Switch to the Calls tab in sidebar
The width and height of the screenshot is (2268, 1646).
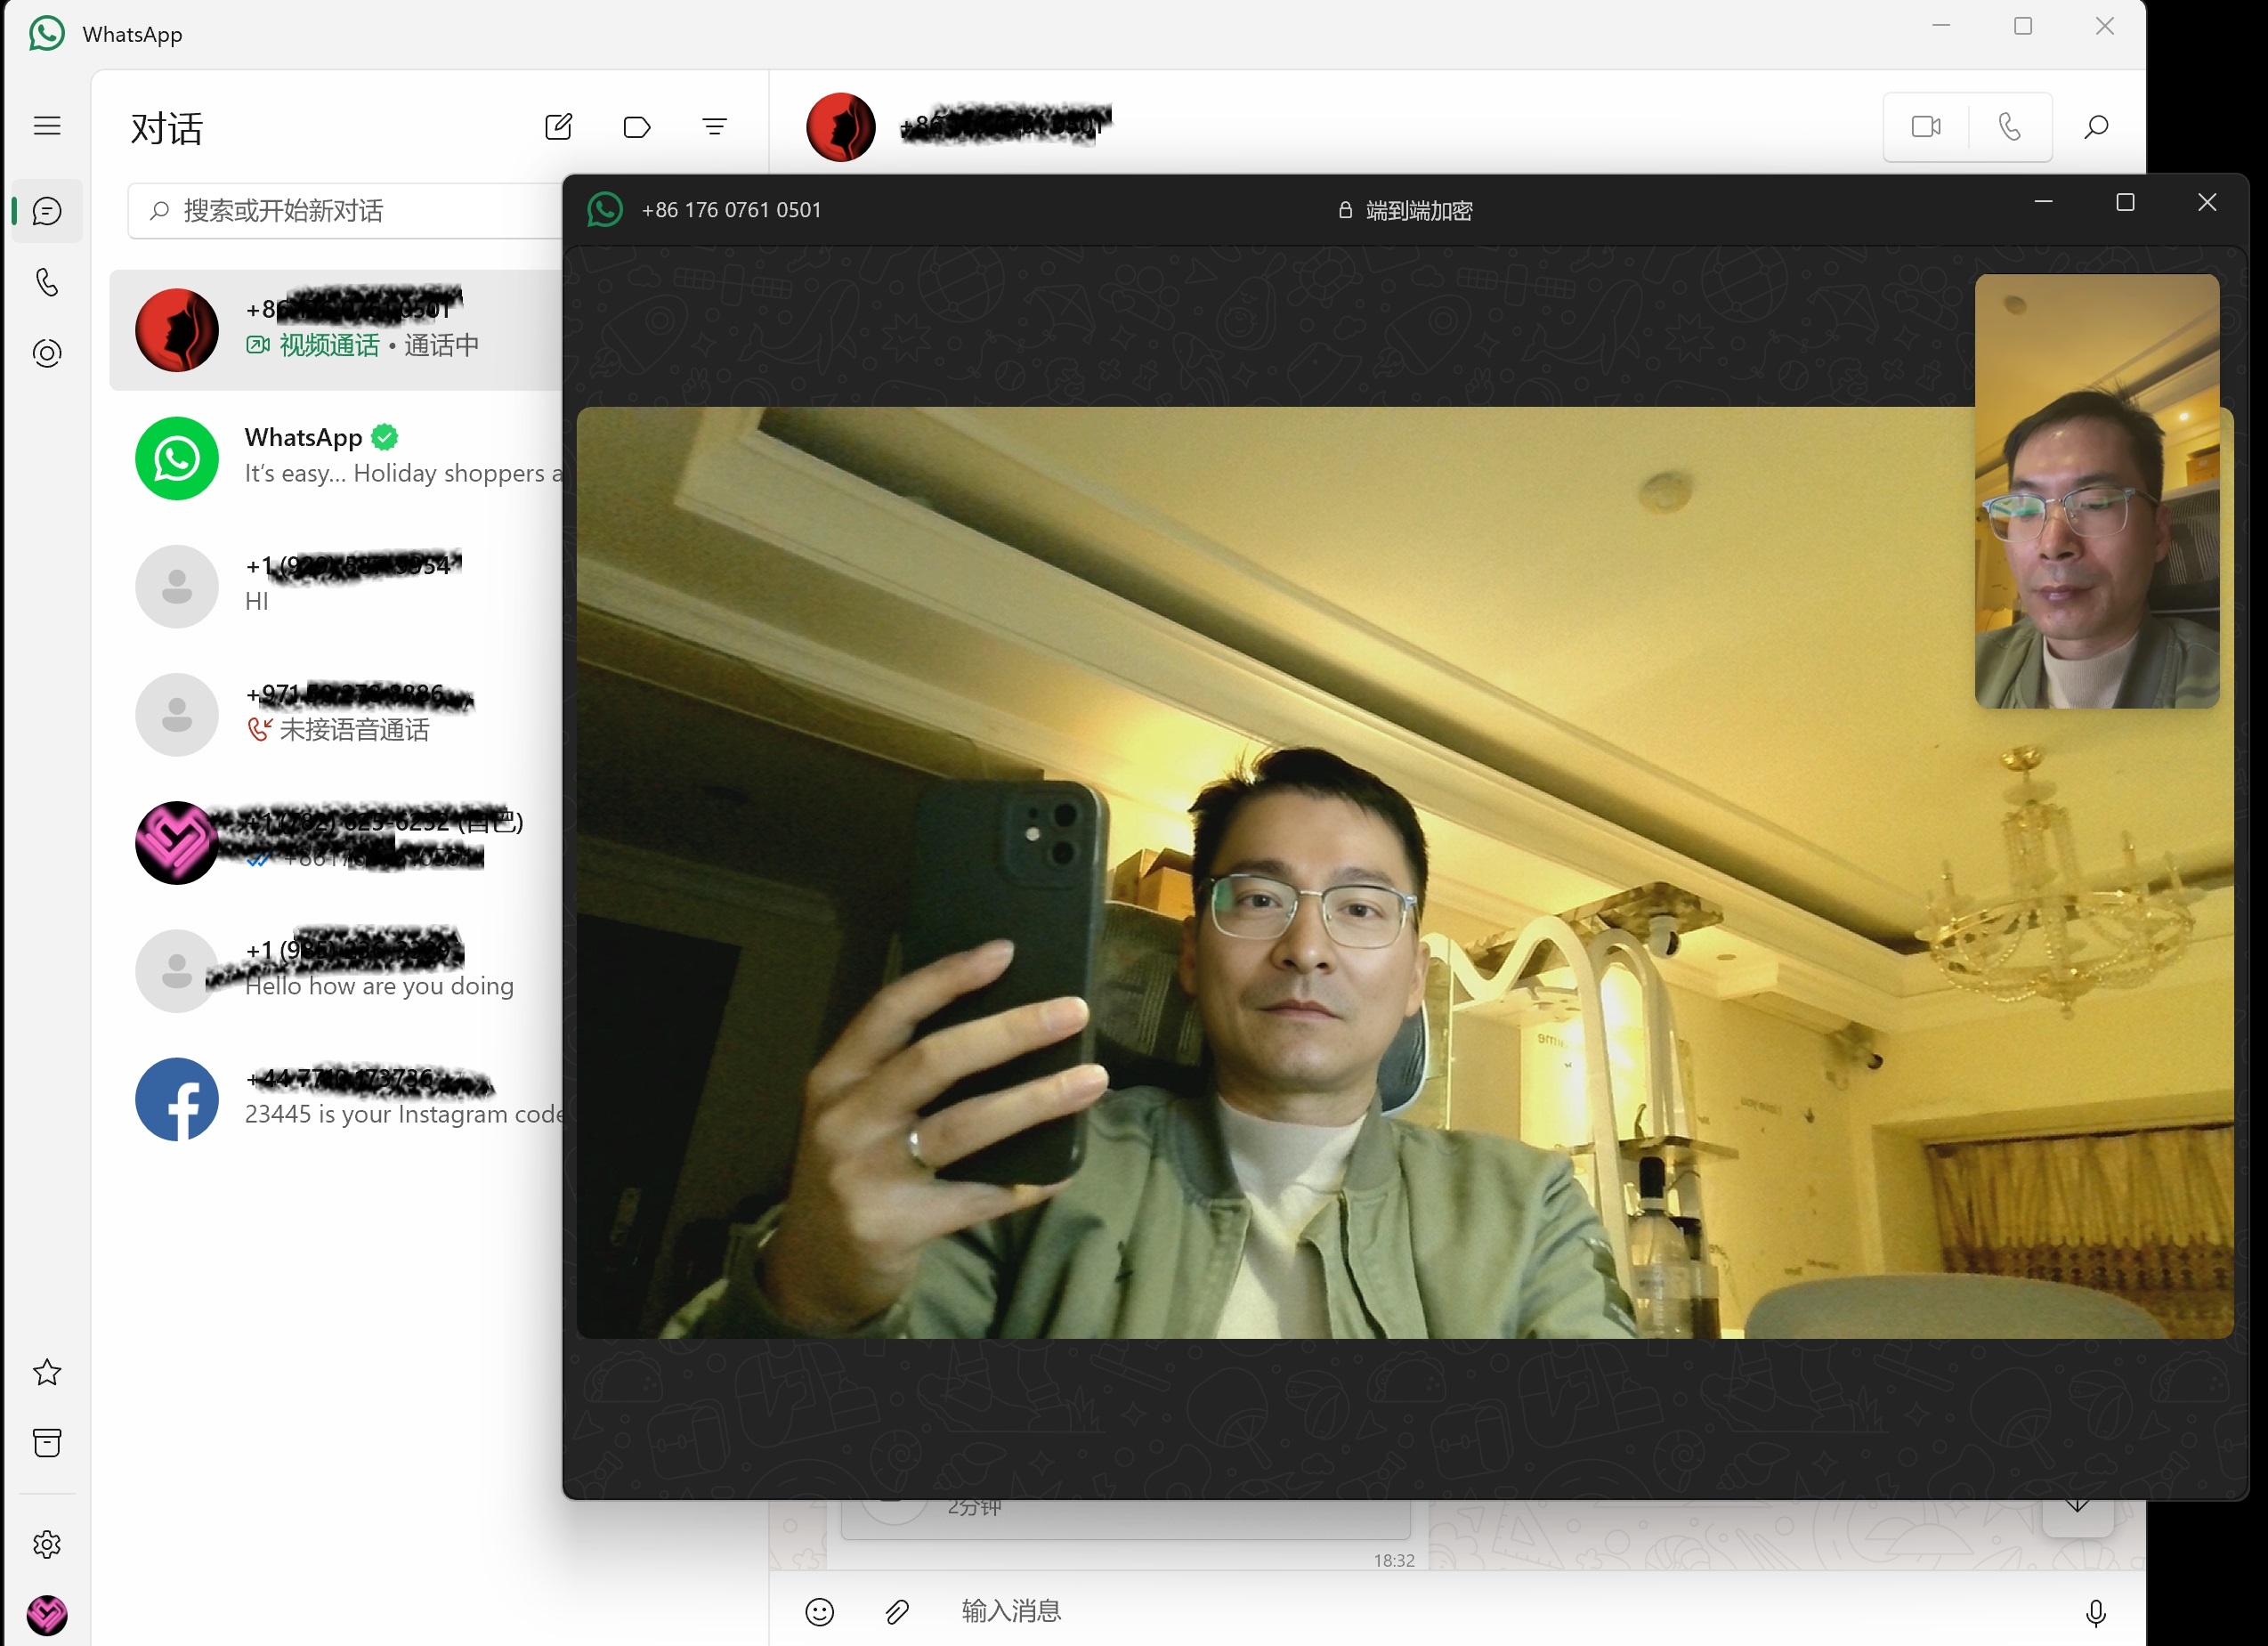47,283
